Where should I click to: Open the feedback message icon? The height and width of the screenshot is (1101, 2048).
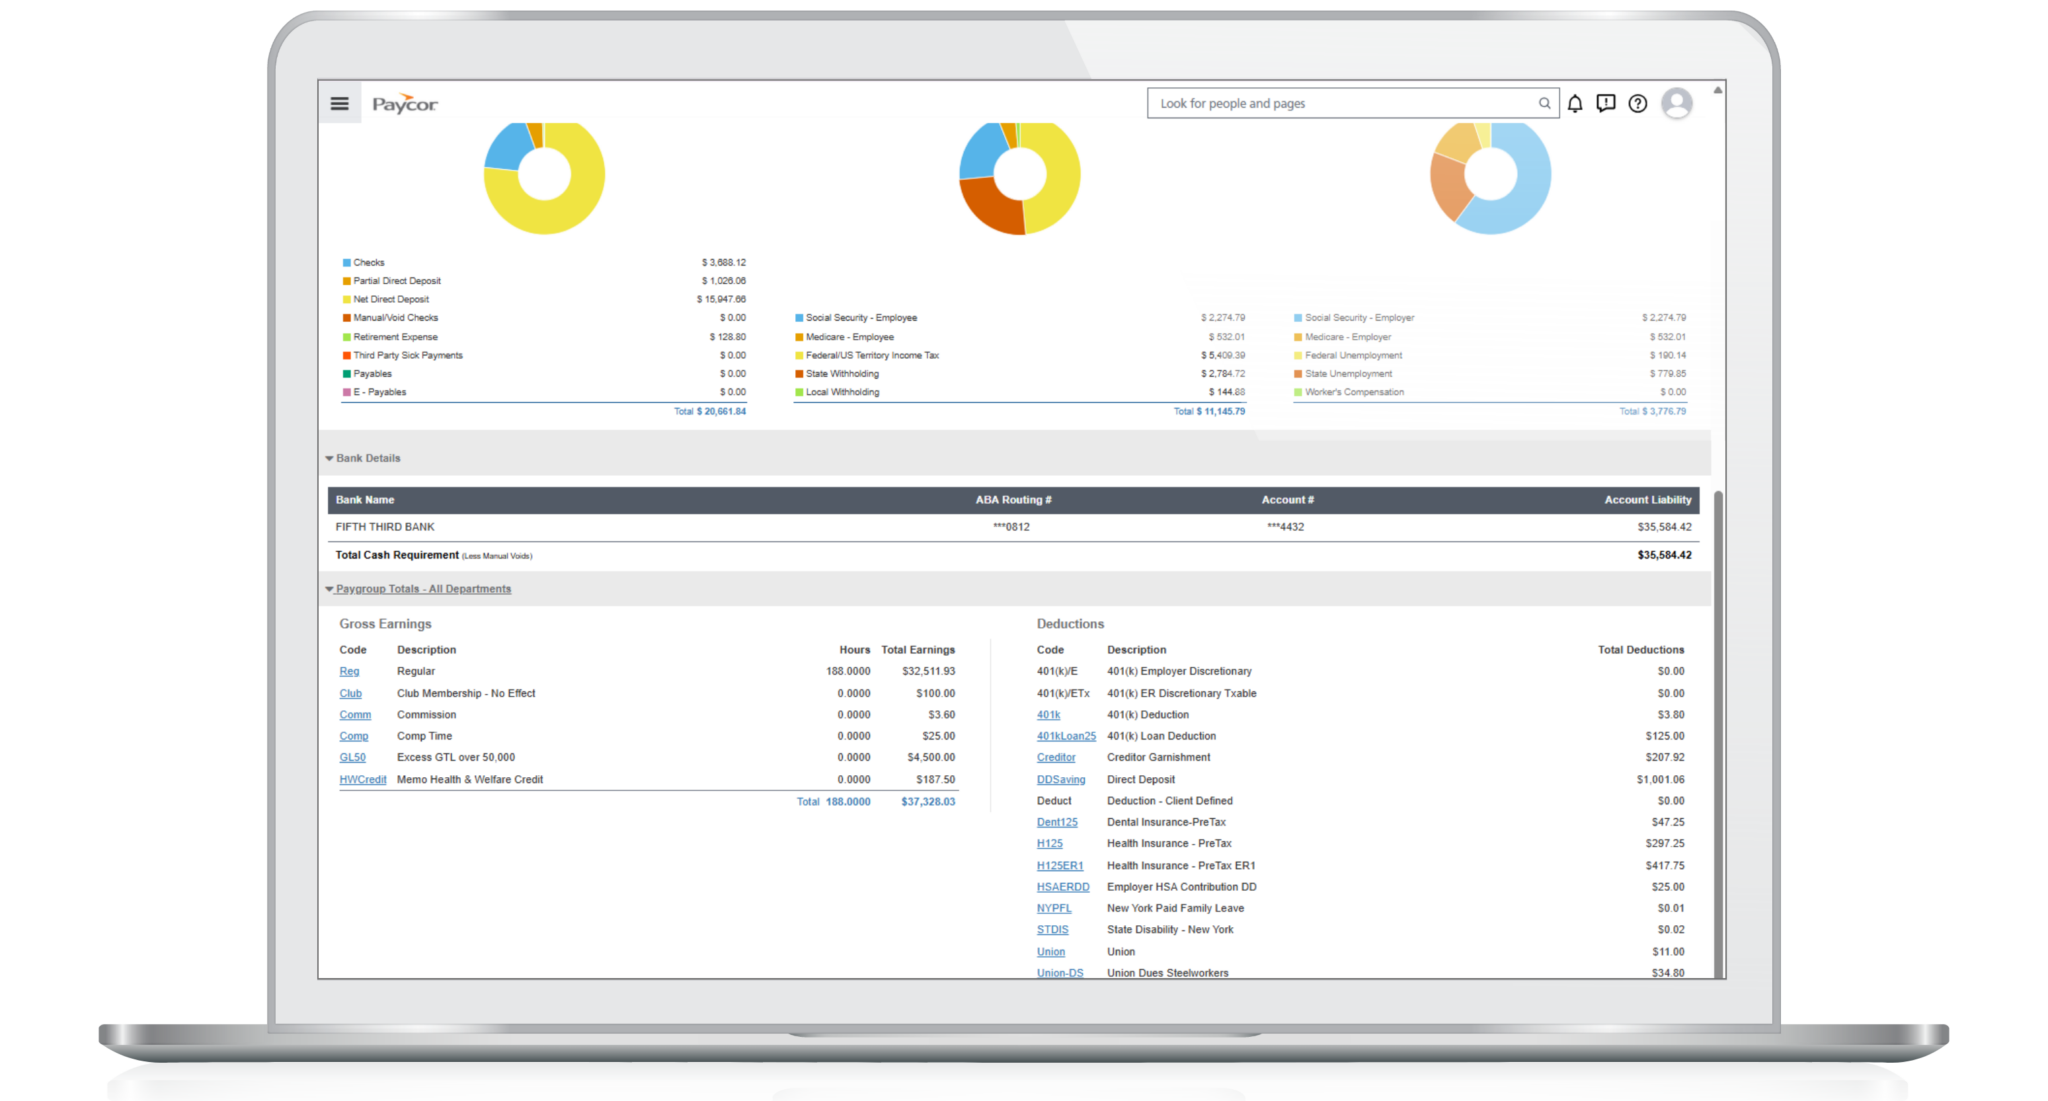pyautogui.click(x=1606, y=103)
